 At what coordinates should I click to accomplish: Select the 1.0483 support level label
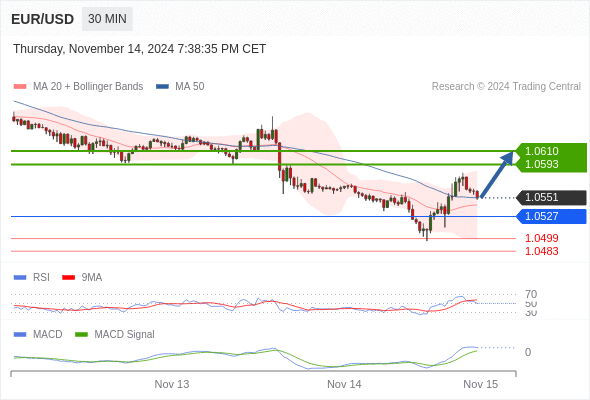click(x=541, y=251)
